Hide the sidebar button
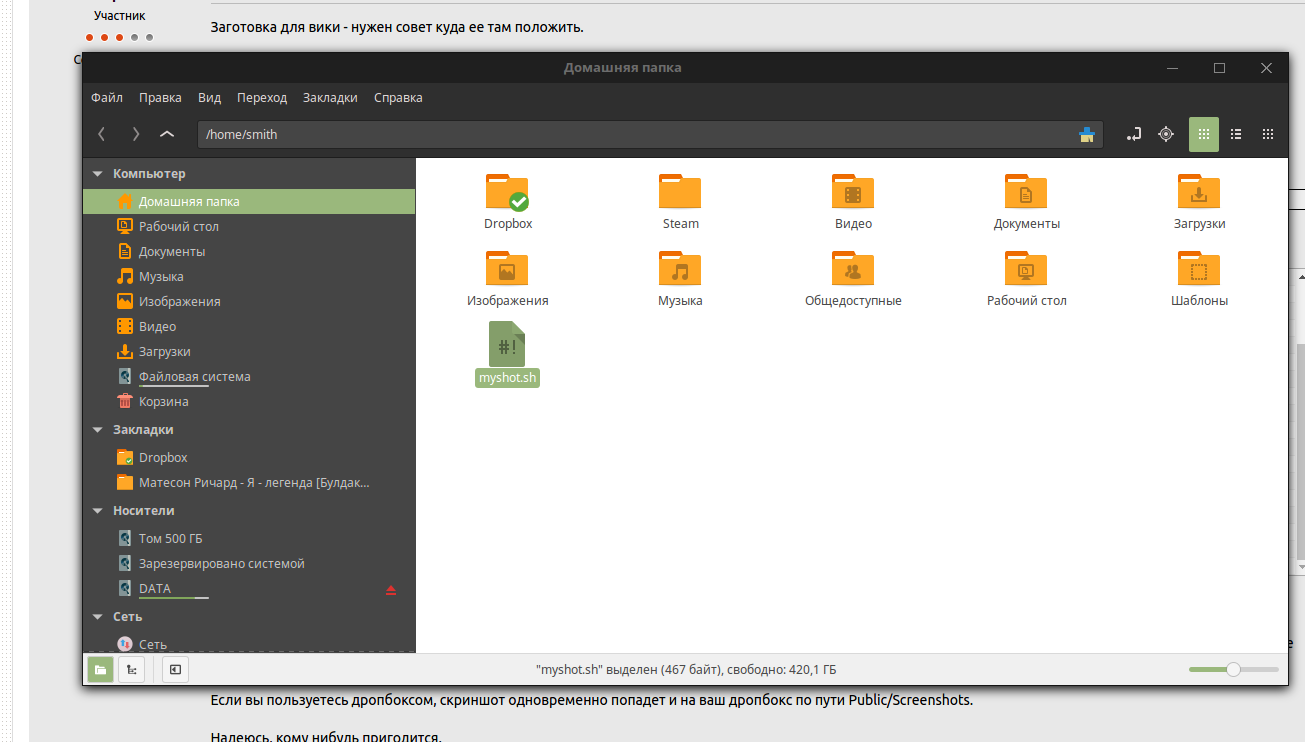The image size is (1305, 742). (175, 669)
